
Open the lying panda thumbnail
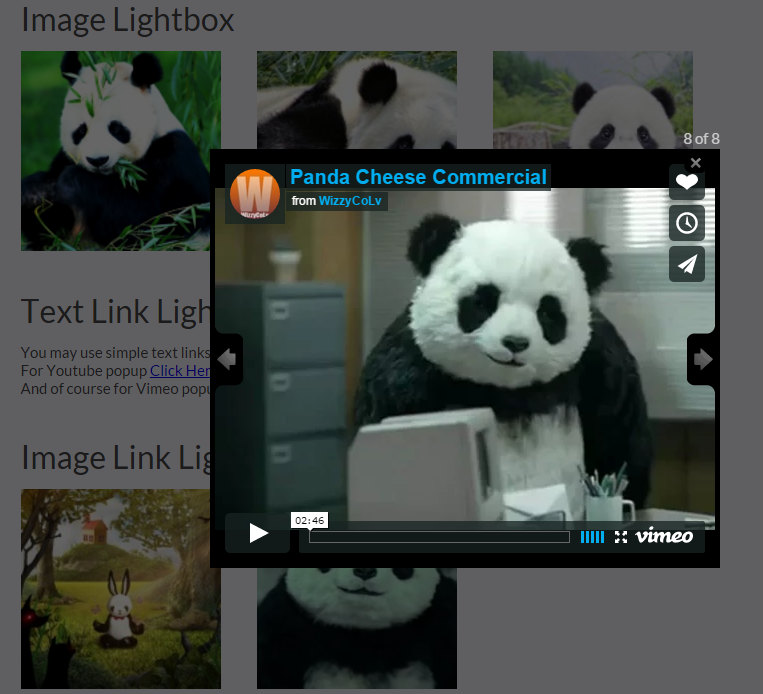coord(357,100)
